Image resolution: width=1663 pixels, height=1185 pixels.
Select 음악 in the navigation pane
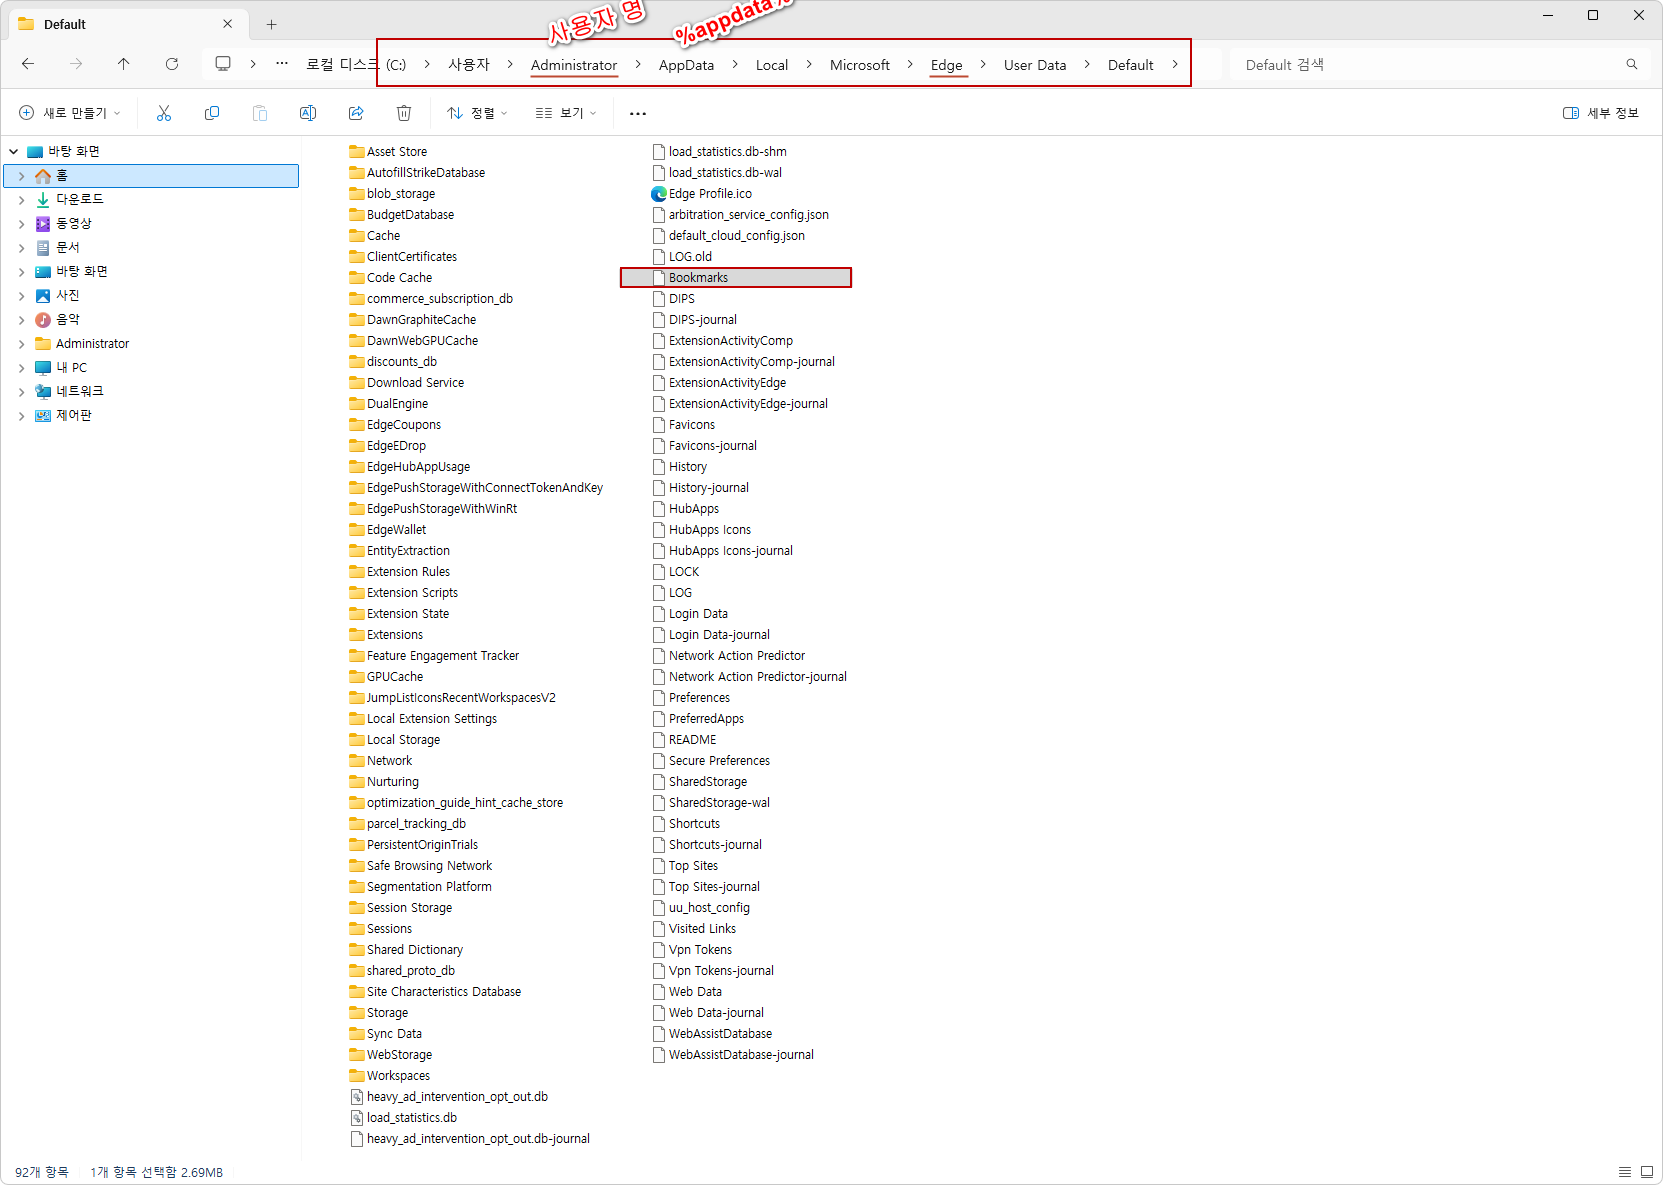click(x=68, y=320)
